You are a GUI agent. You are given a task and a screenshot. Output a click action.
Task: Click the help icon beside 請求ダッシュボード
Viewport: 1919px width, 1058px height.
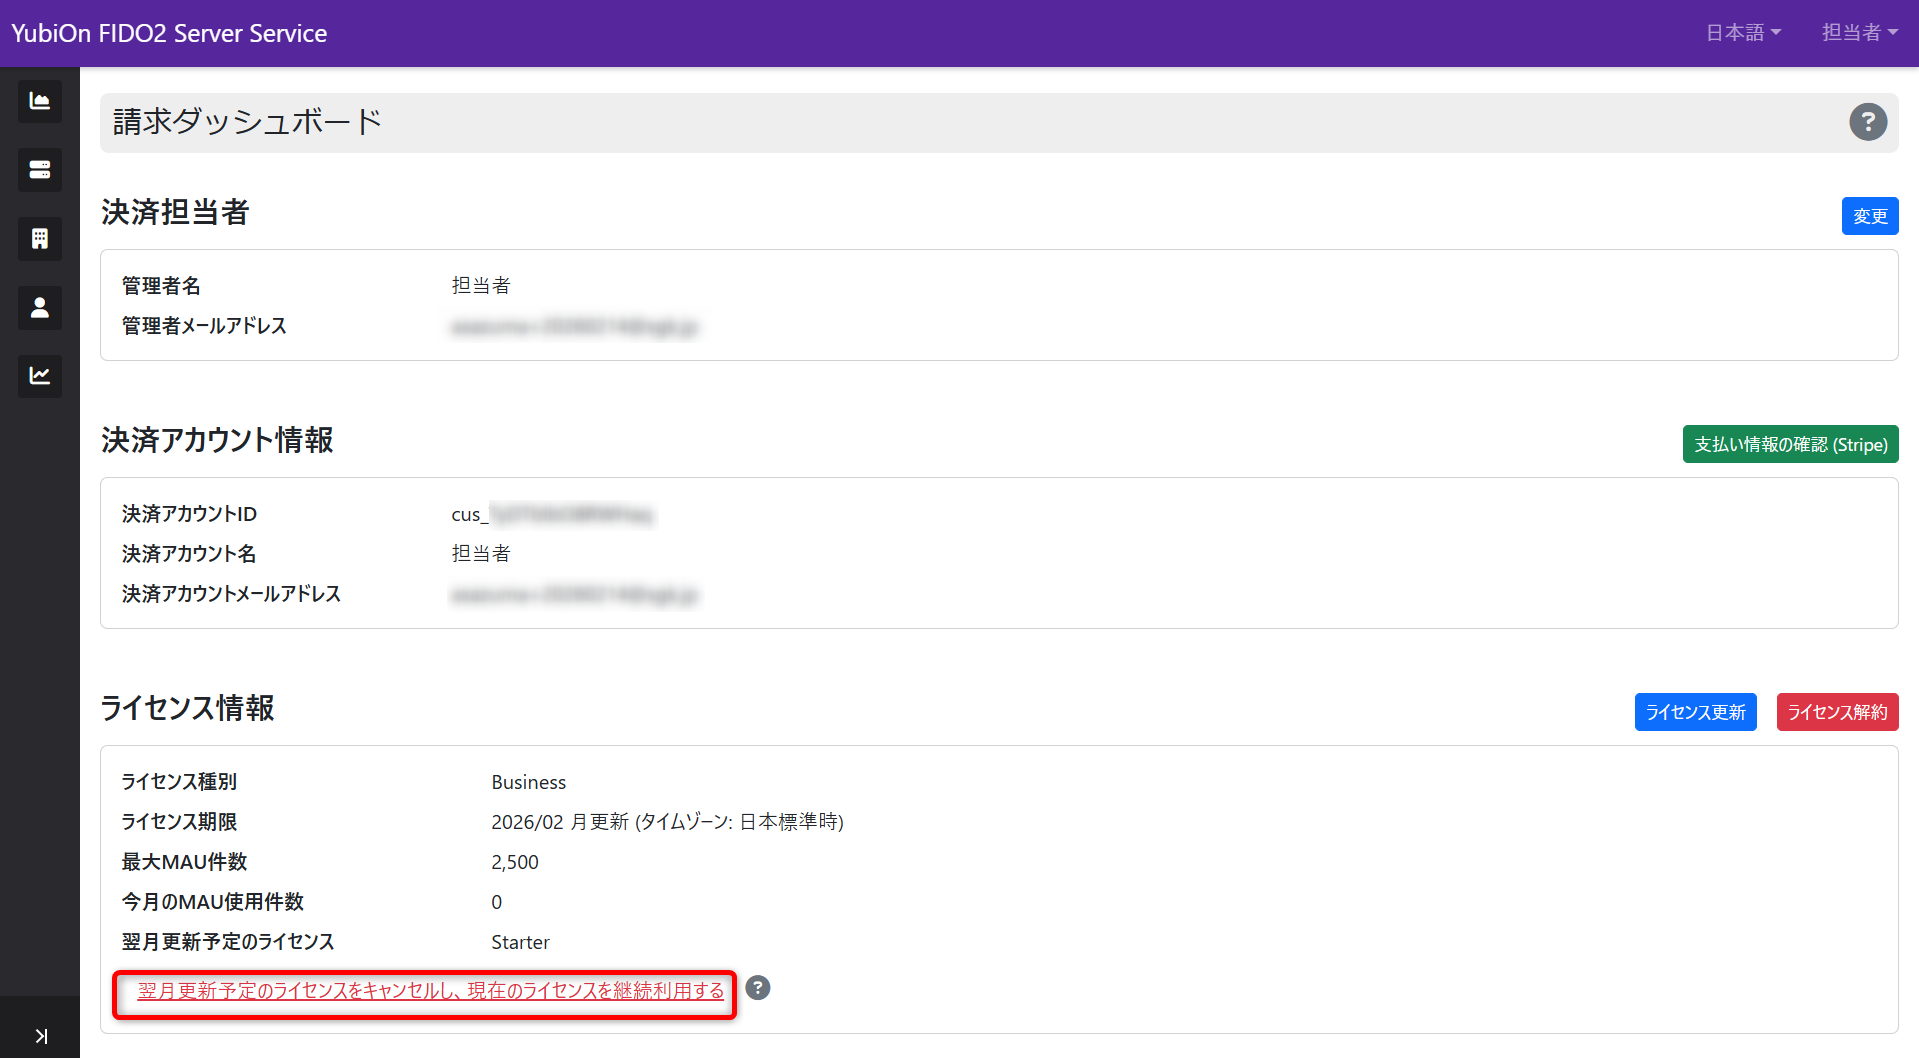click(1868, 122)
